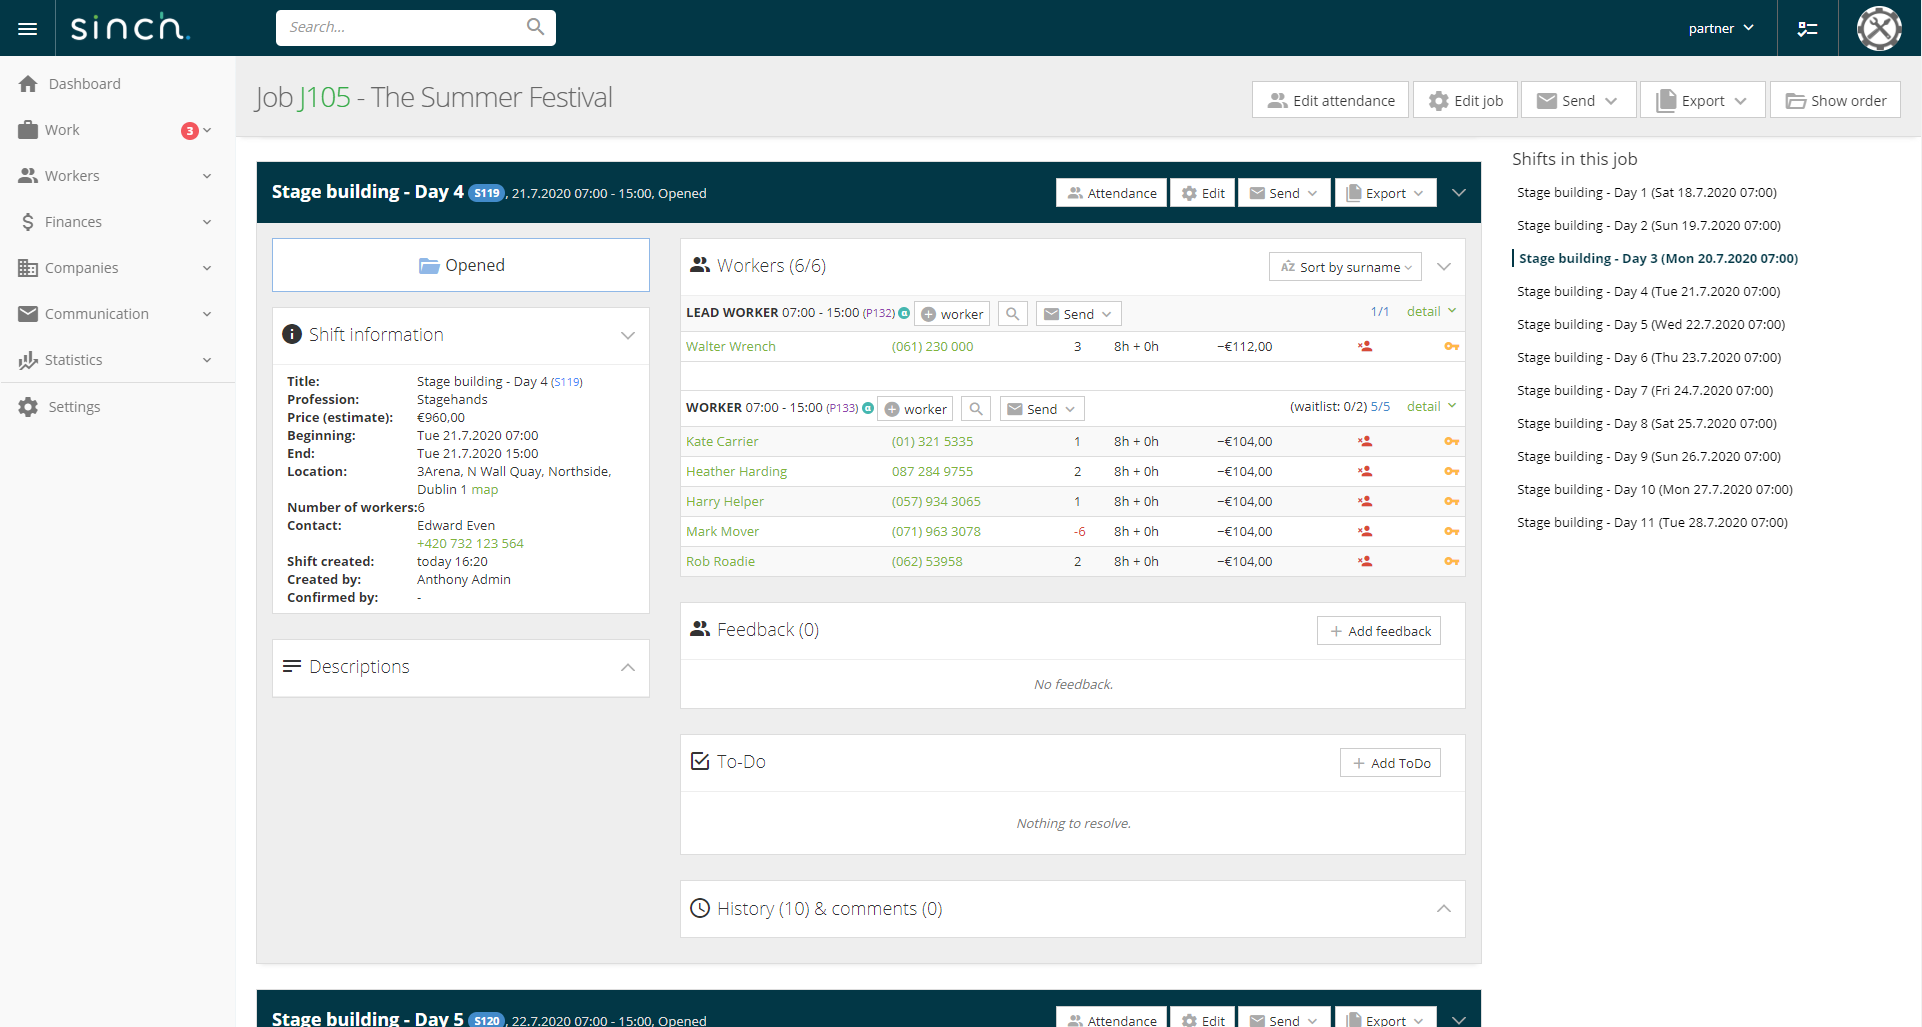This screenshot has height=1027, width=1922.
Task: Click the Add ToDo button
Action: pos(1390,762)
